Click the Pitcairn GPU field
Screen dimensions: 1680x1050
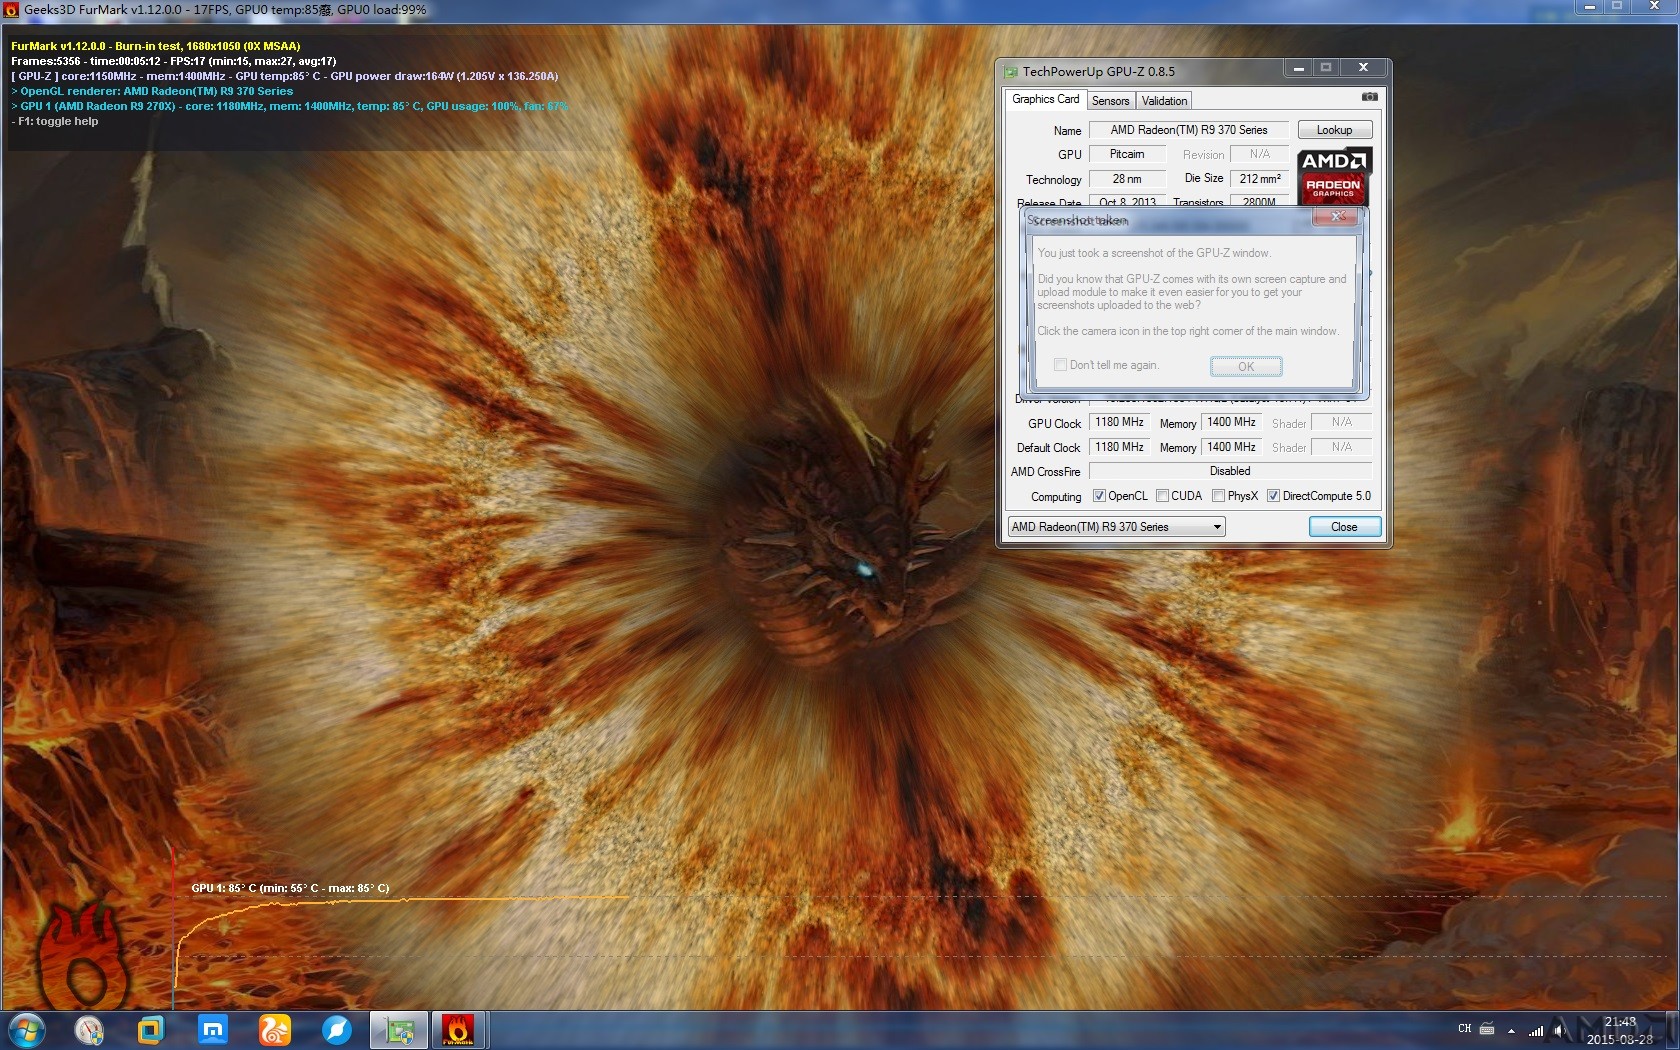(1127, 154)
